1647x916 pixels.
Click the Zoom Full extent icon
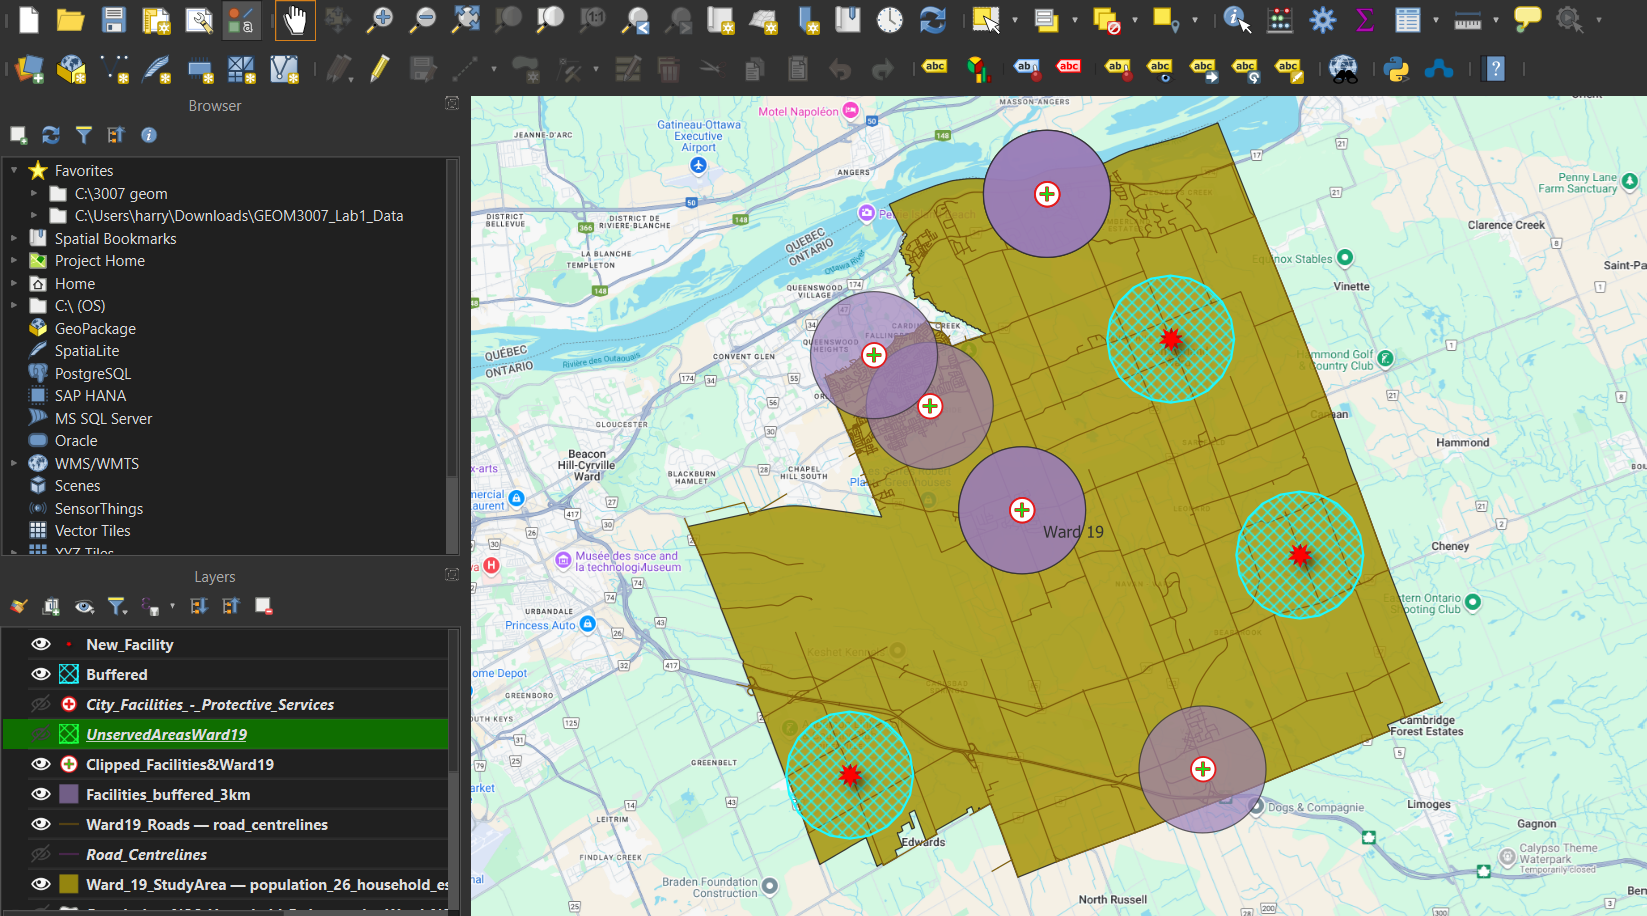click(466, 20)
